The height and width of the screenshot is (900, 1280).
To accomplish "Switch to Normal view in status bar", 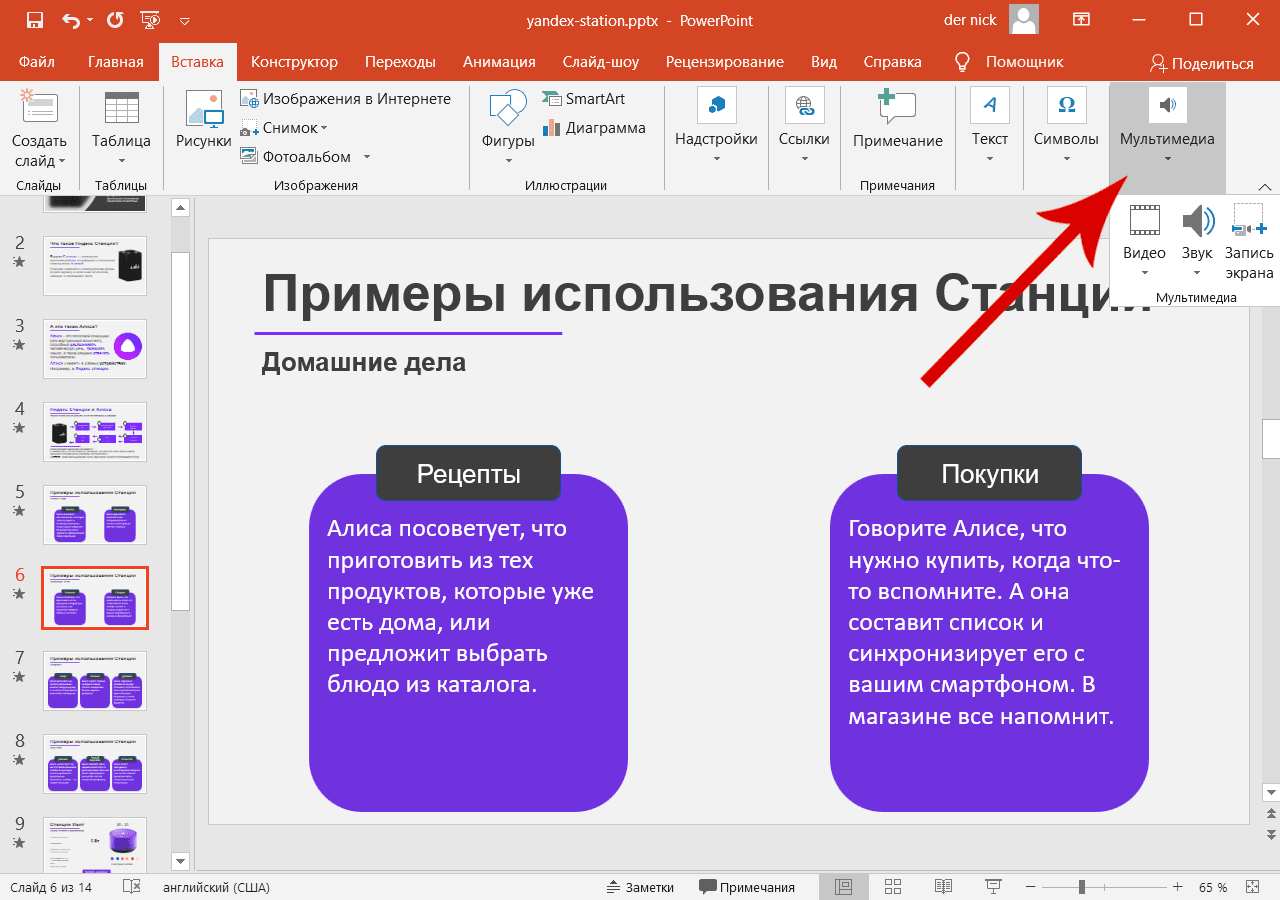I will 843,887.
